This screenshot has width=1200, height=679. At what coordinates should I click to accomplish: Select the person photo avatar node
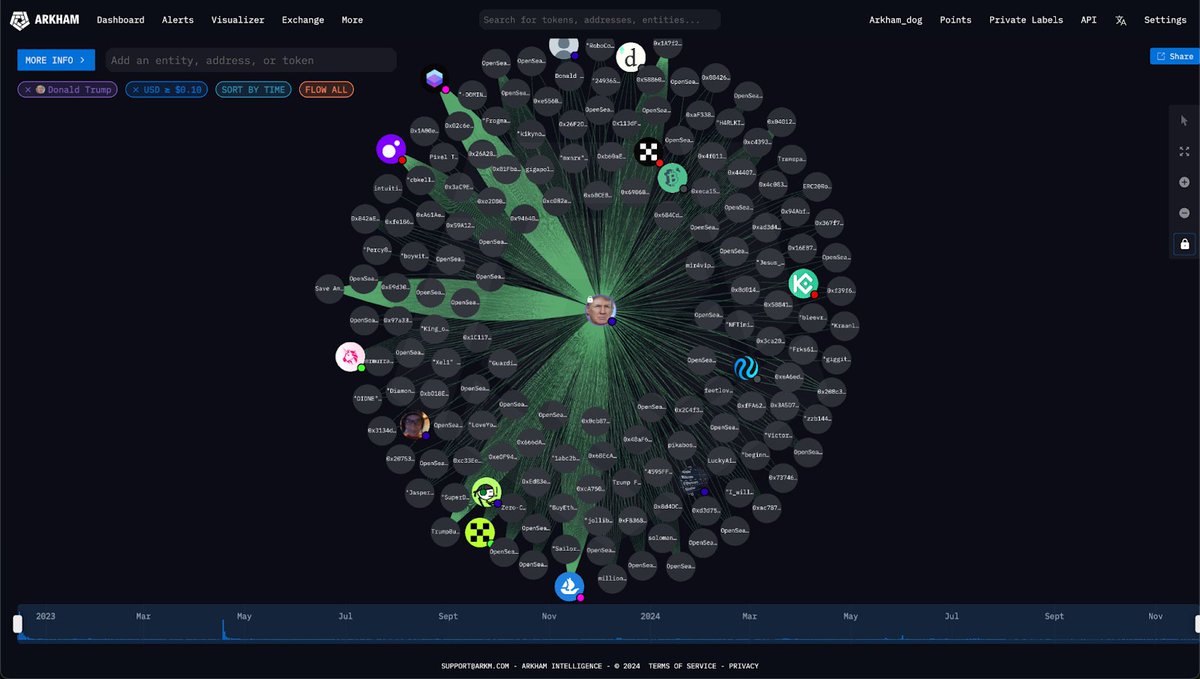coord(415,425)
